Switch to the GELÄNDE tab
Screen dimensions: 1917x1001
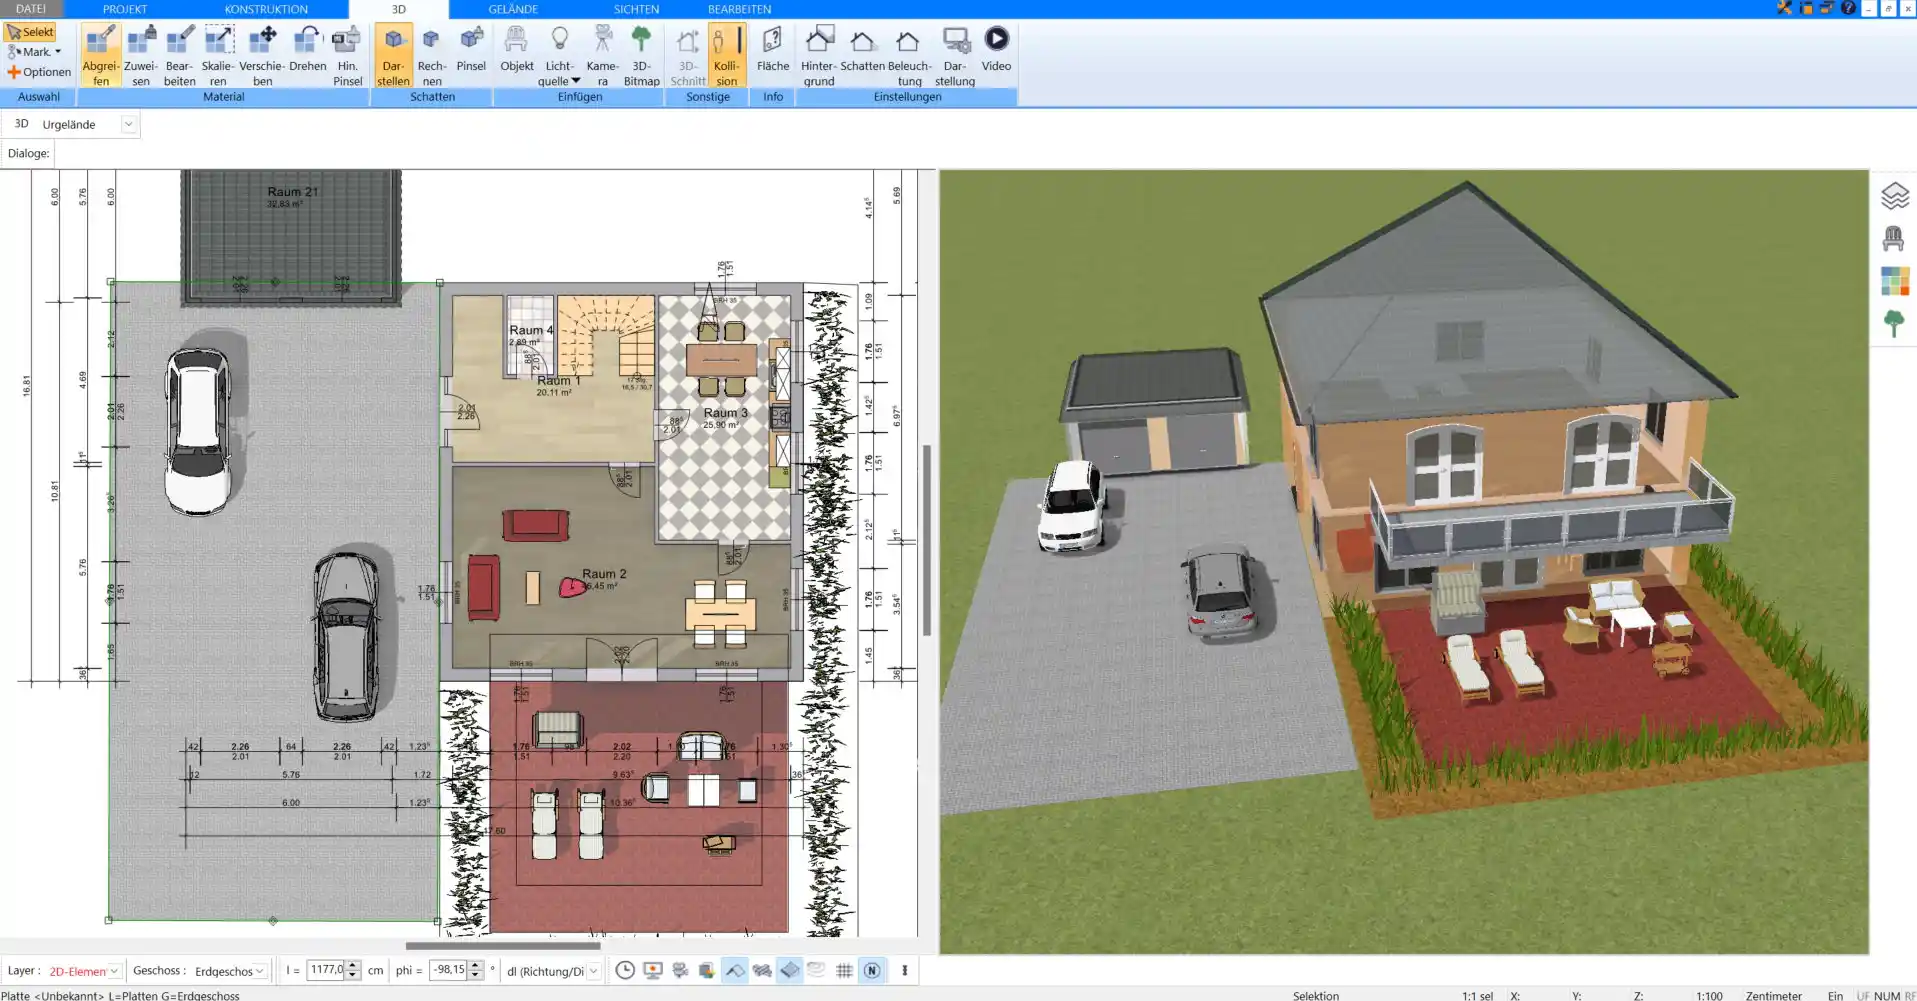(x=513, y=9)
